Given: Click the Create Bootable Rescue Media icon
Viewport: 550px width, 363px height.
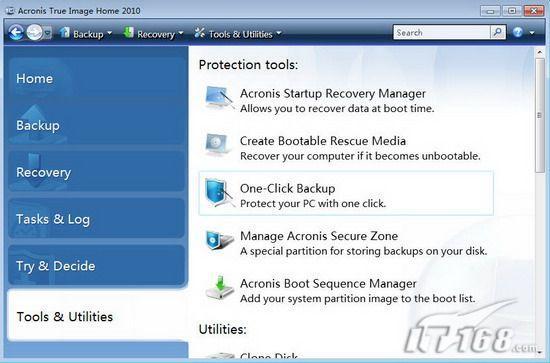Looking at the screenshot, I should pyautogui.click(x=218, y=145).
